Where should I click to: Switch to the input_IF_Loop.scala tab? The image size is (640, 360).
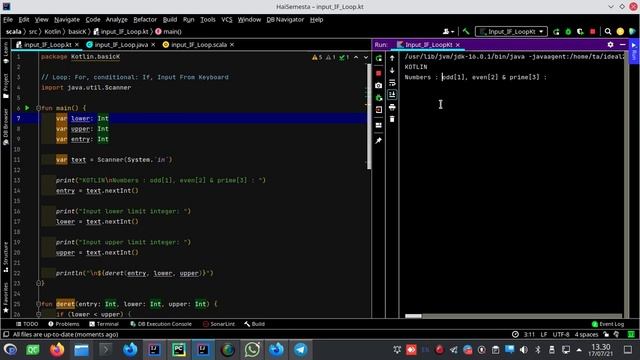point(198,44)
